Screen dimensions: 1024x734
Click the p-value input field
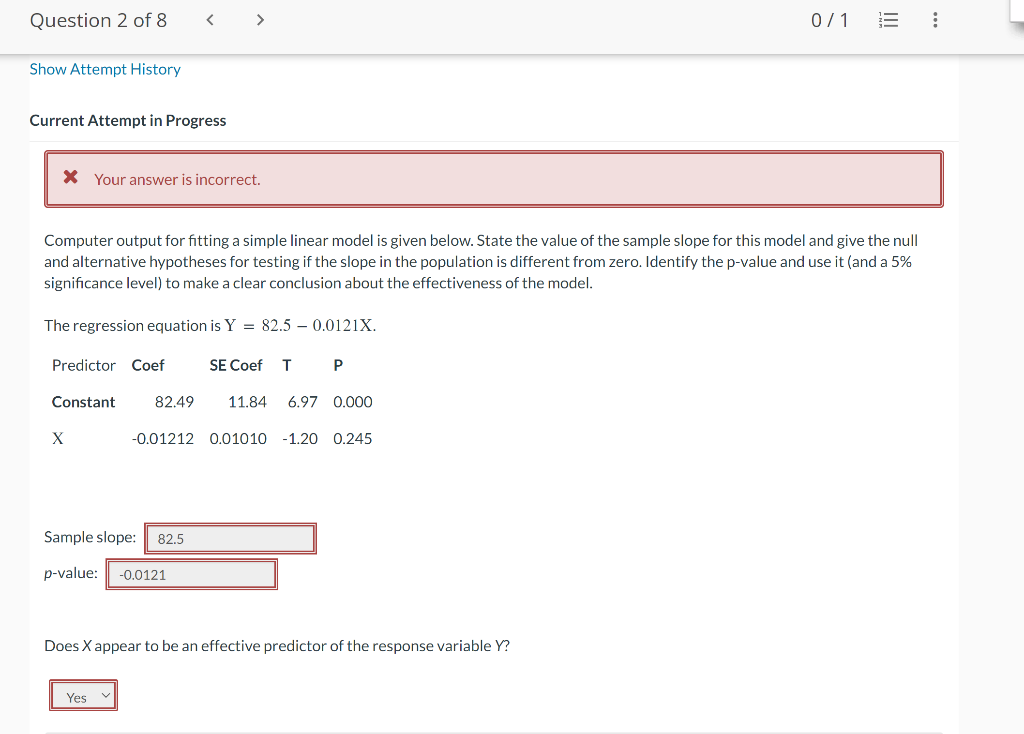coord(191,573)
